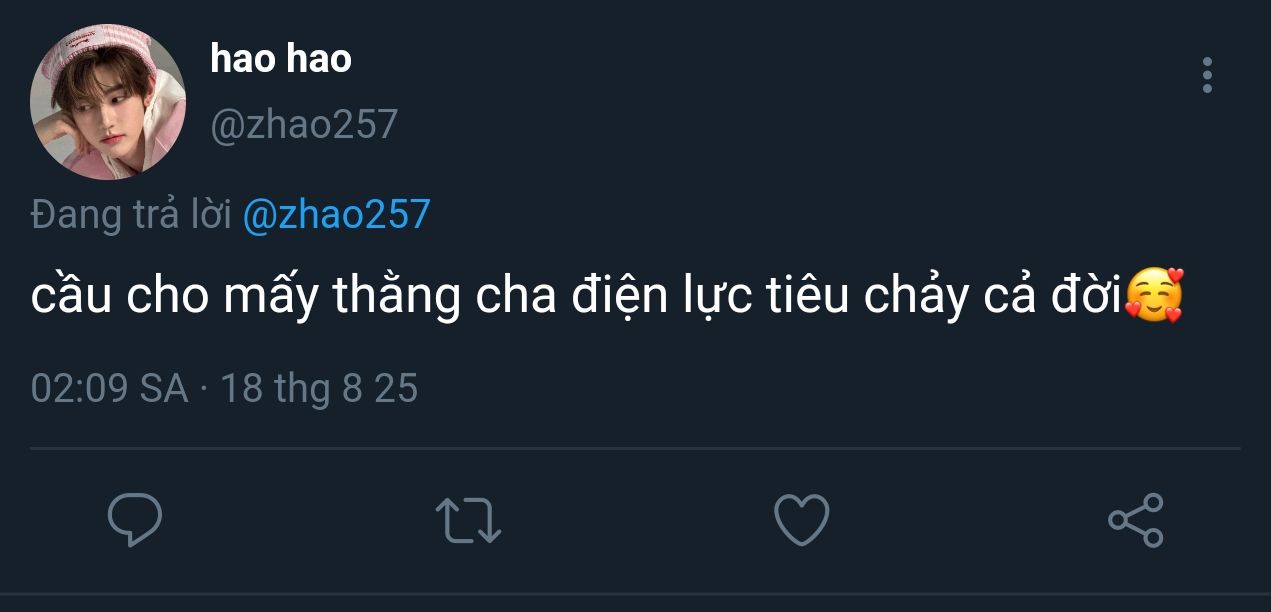The height and width of the screenshot is (612, 1271).
Task: Click the "Đang trả lời" label
Action: point(131,215)
